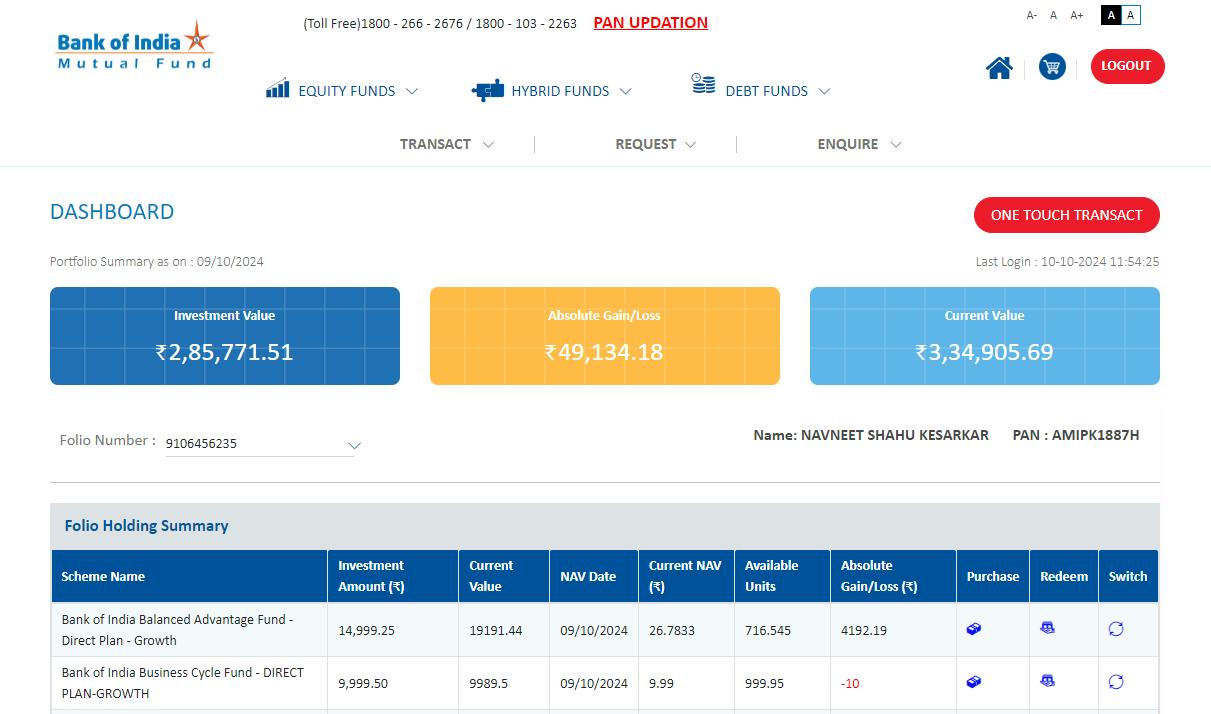This screenshot has height=714, width=1211.
Task: Expand the Hybrid Funds dropdown
Action: coord(625,91)
